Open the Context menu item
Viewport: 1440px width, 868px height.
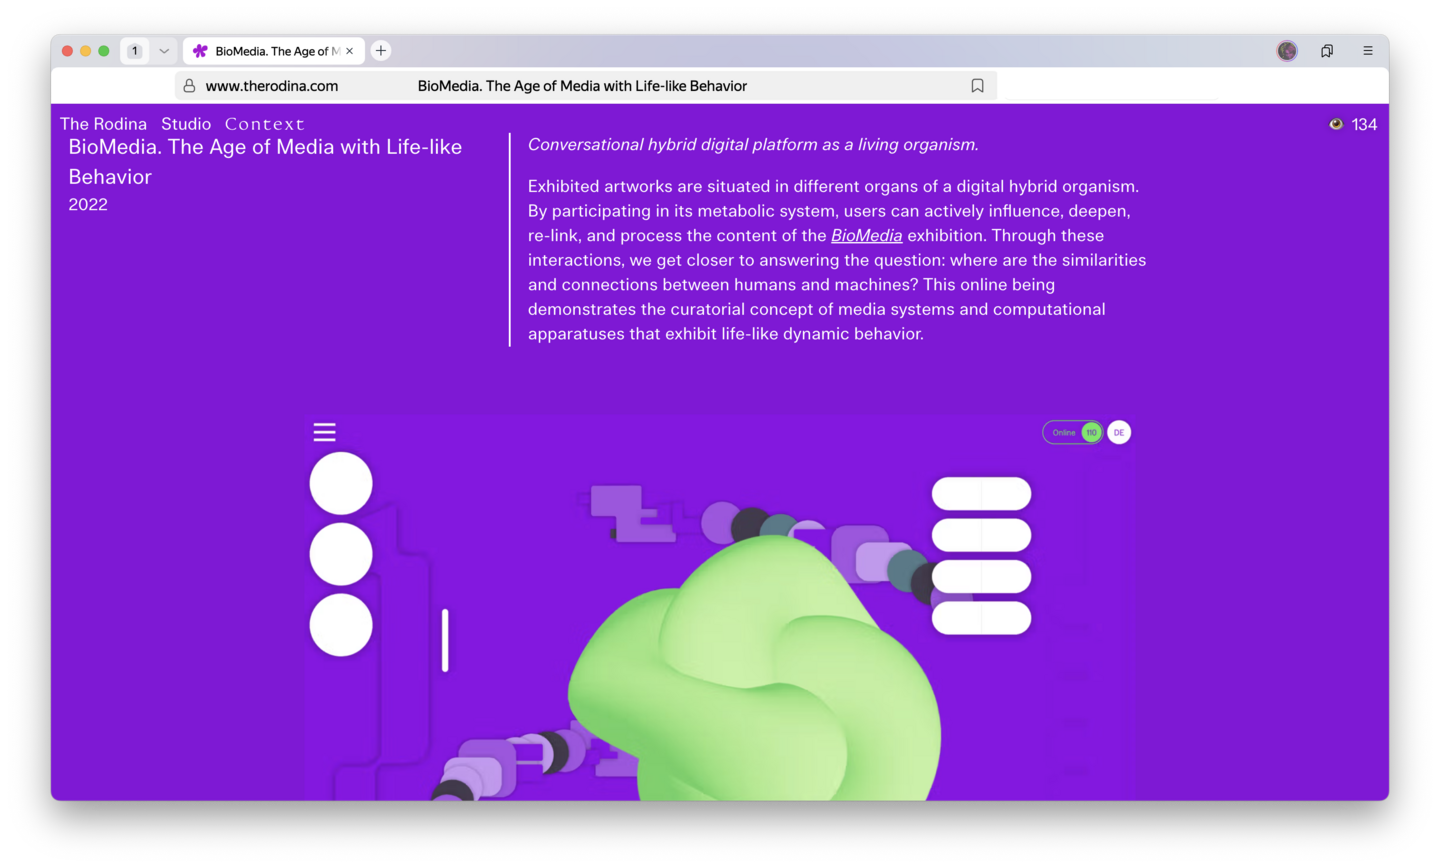click(x=264, y=124)
